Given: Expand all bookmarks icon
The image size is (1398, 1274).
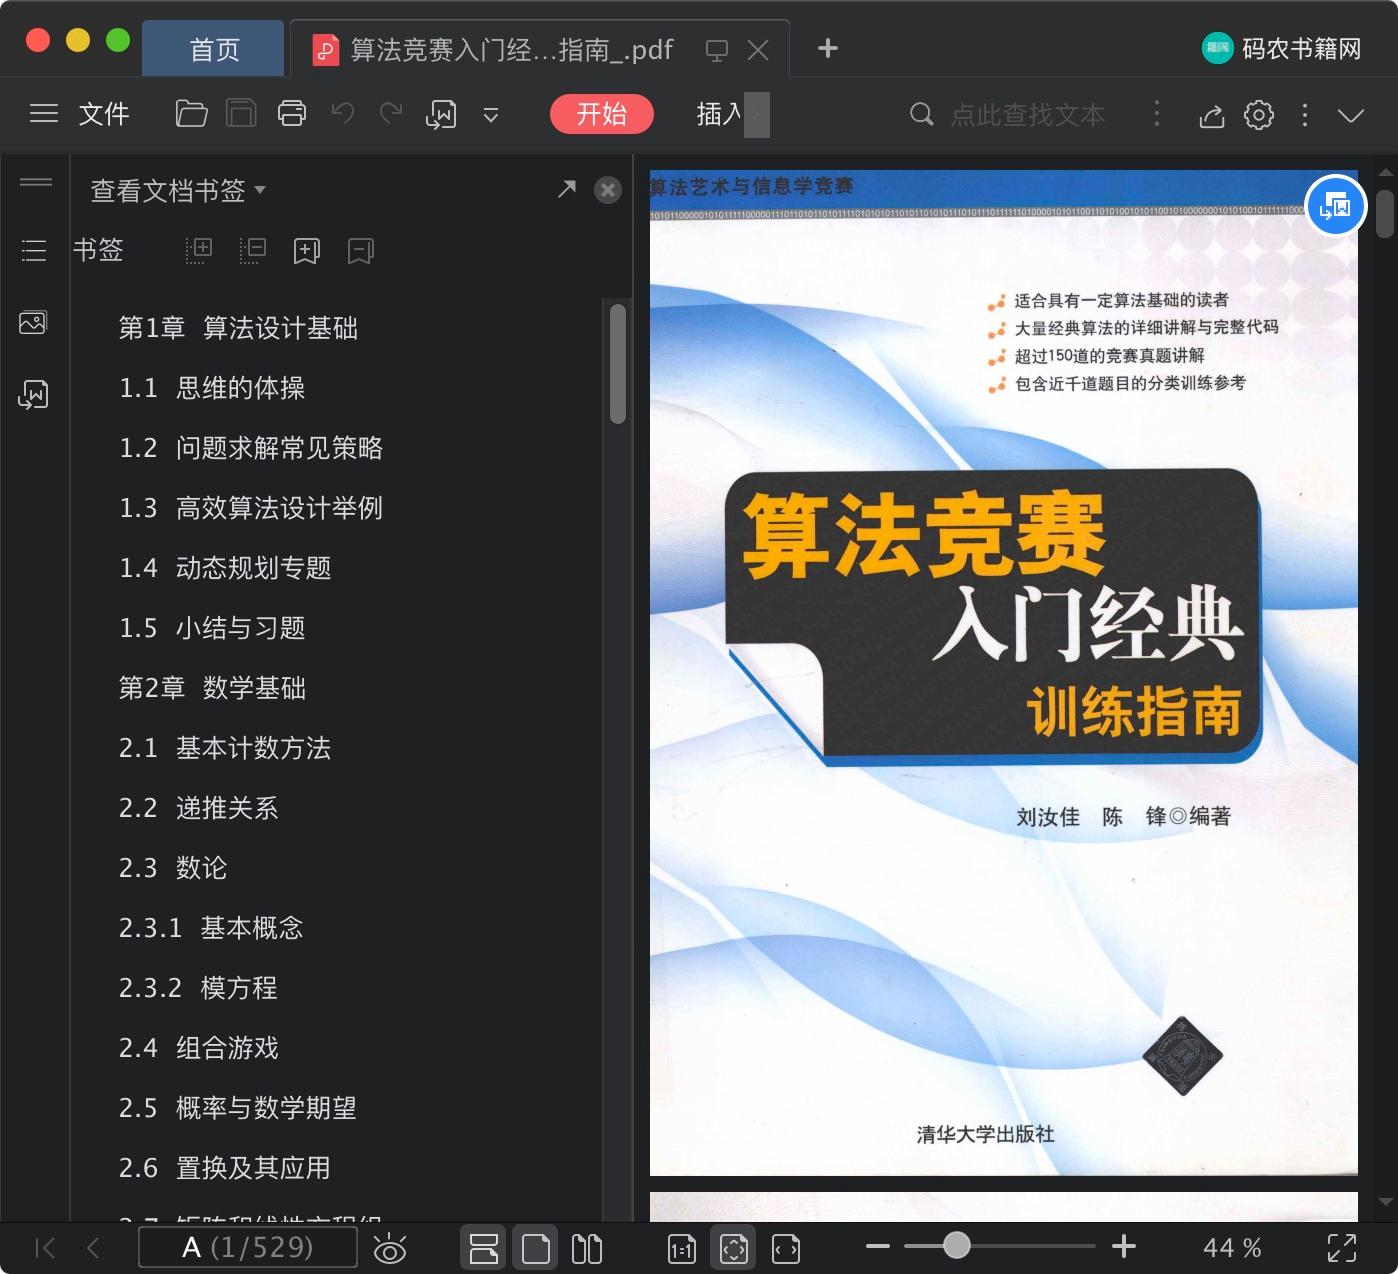Looking at the screenshot, I should tap(199, 250).
